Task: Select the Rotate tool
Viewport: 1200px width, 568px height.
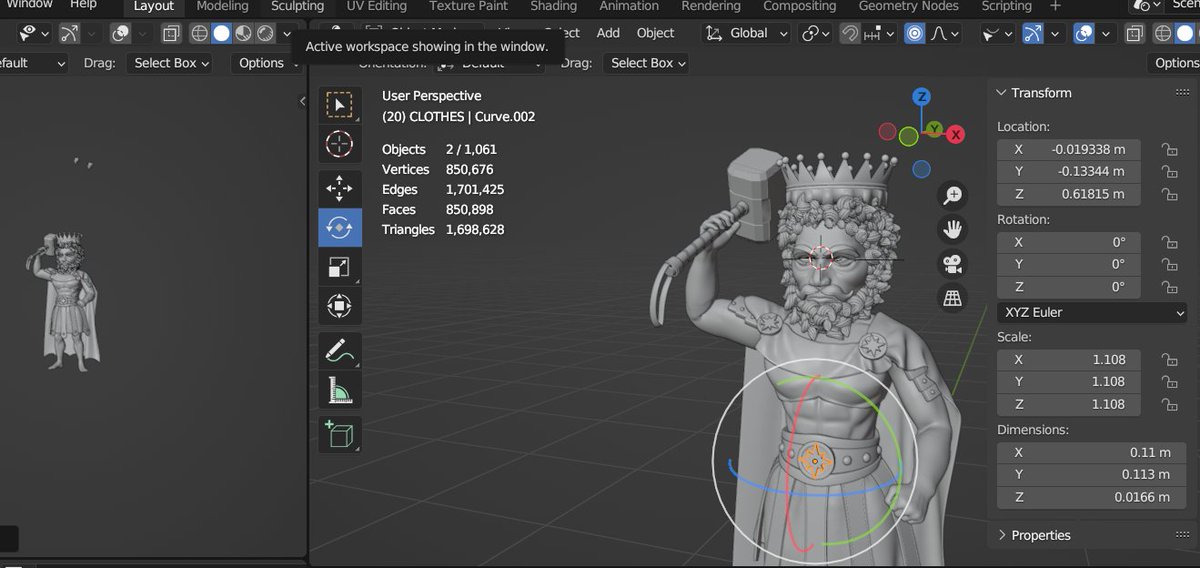Action: (x=339, y=227)
